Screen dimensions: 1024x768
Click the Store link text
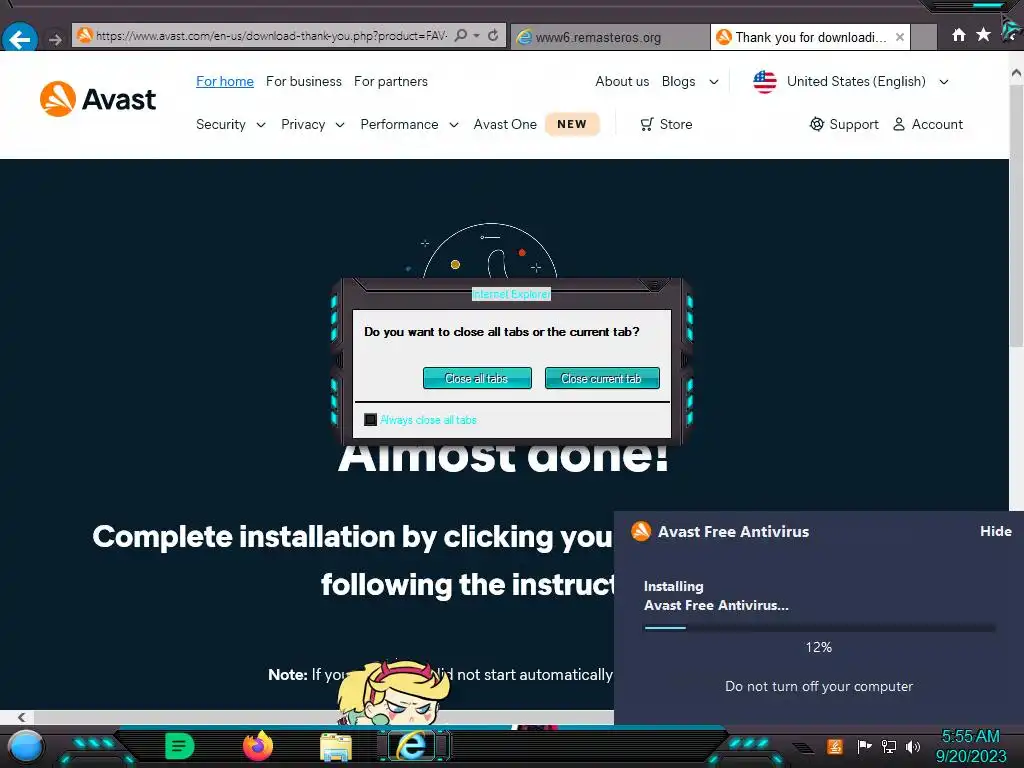676,124
